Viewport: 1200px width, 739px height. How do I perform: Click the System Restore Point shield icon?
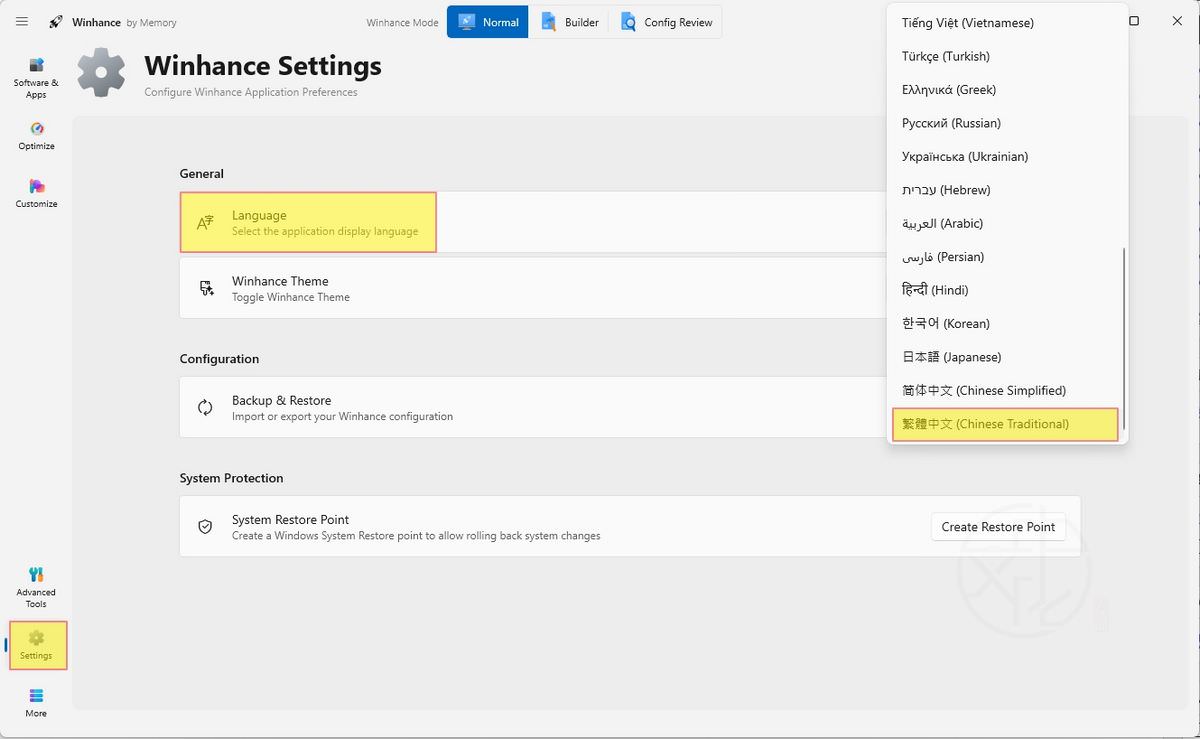point(205,526)
